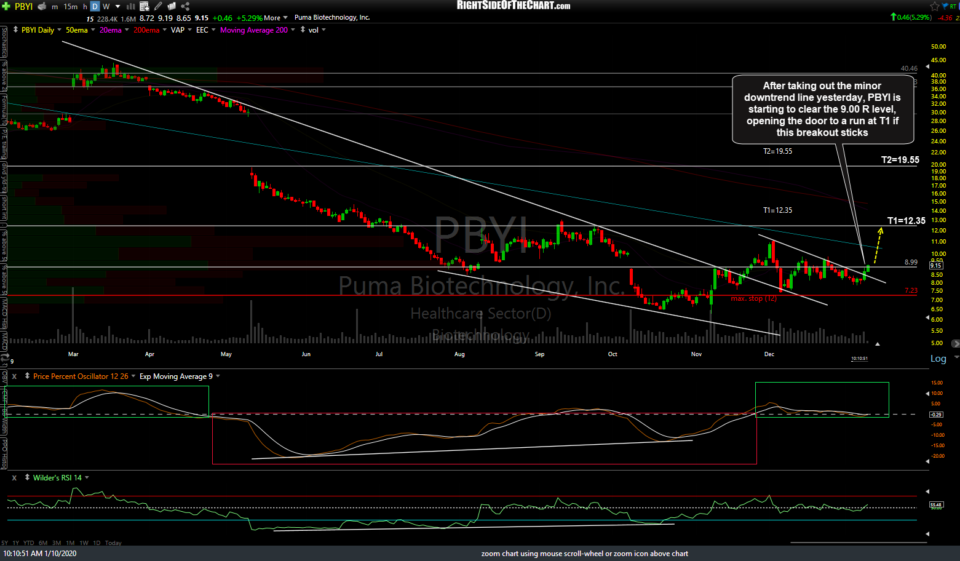
Task: Set range to 1D
Action: pos(97,543)
